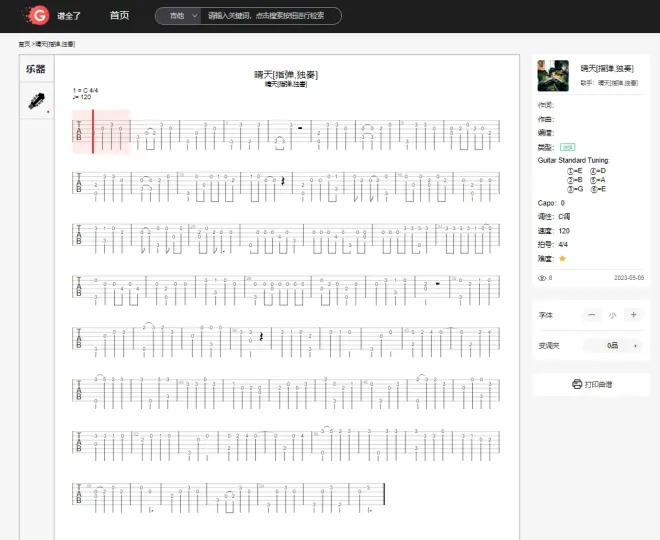The image size is (660, 540).
Task: Open the 吉他 category dropdown in search bar
Action: [181, 16]
